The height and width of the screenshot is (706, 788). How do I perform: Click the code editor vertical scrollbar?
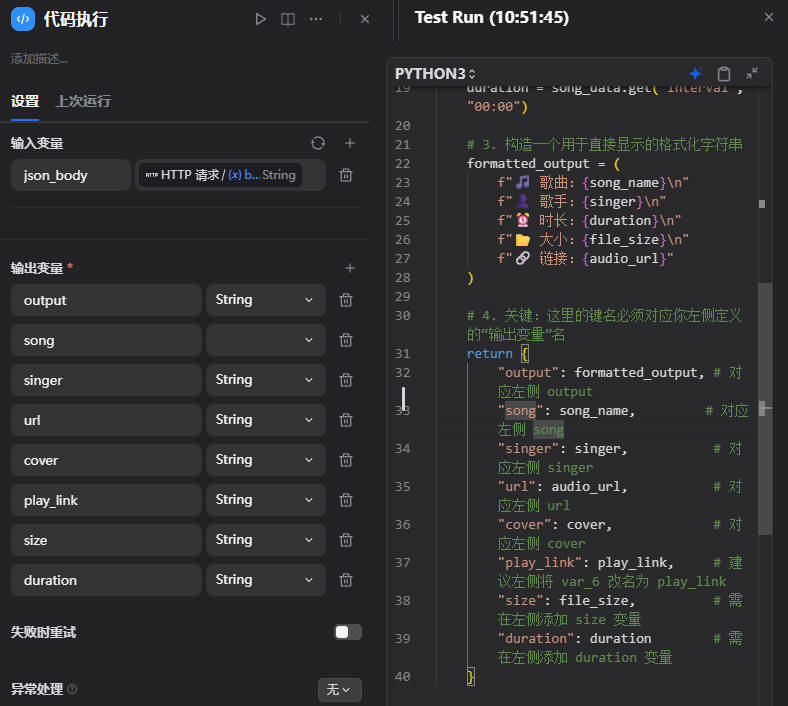(764, 409)
